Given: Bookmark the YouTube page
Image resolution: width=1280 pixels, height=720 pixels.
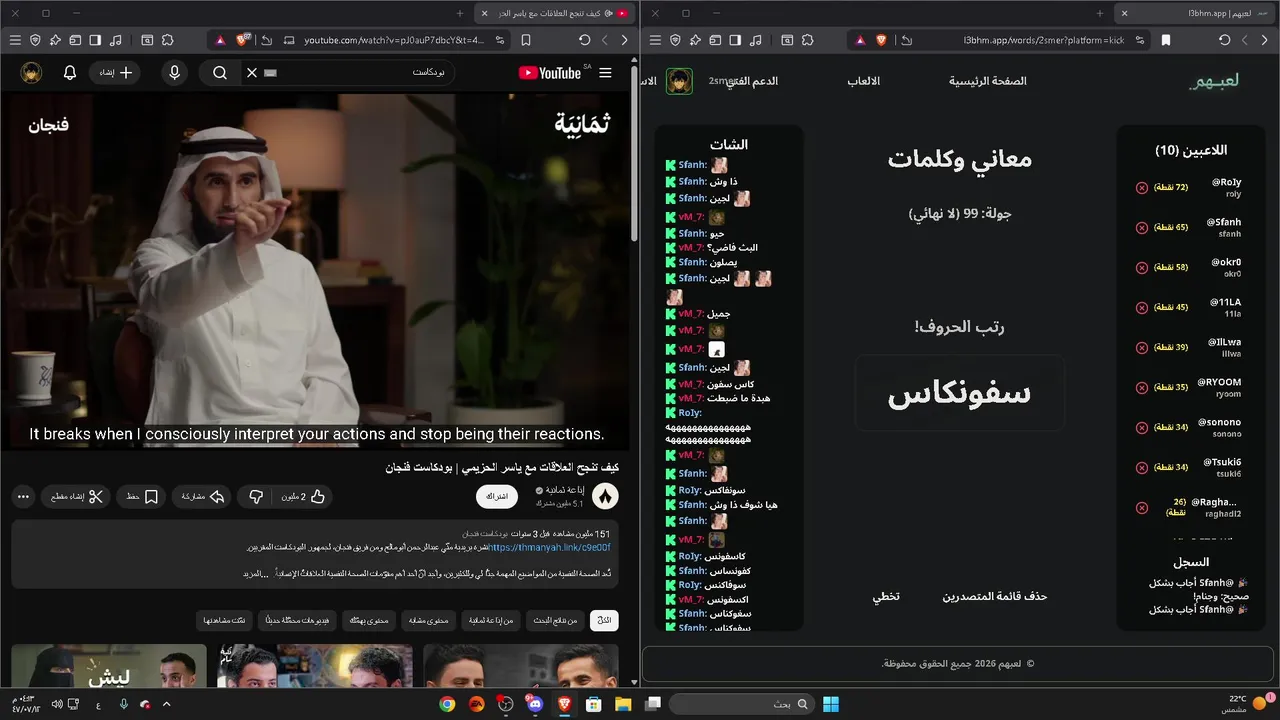Looking at the screenshot, I should click(x=526, y=40).
